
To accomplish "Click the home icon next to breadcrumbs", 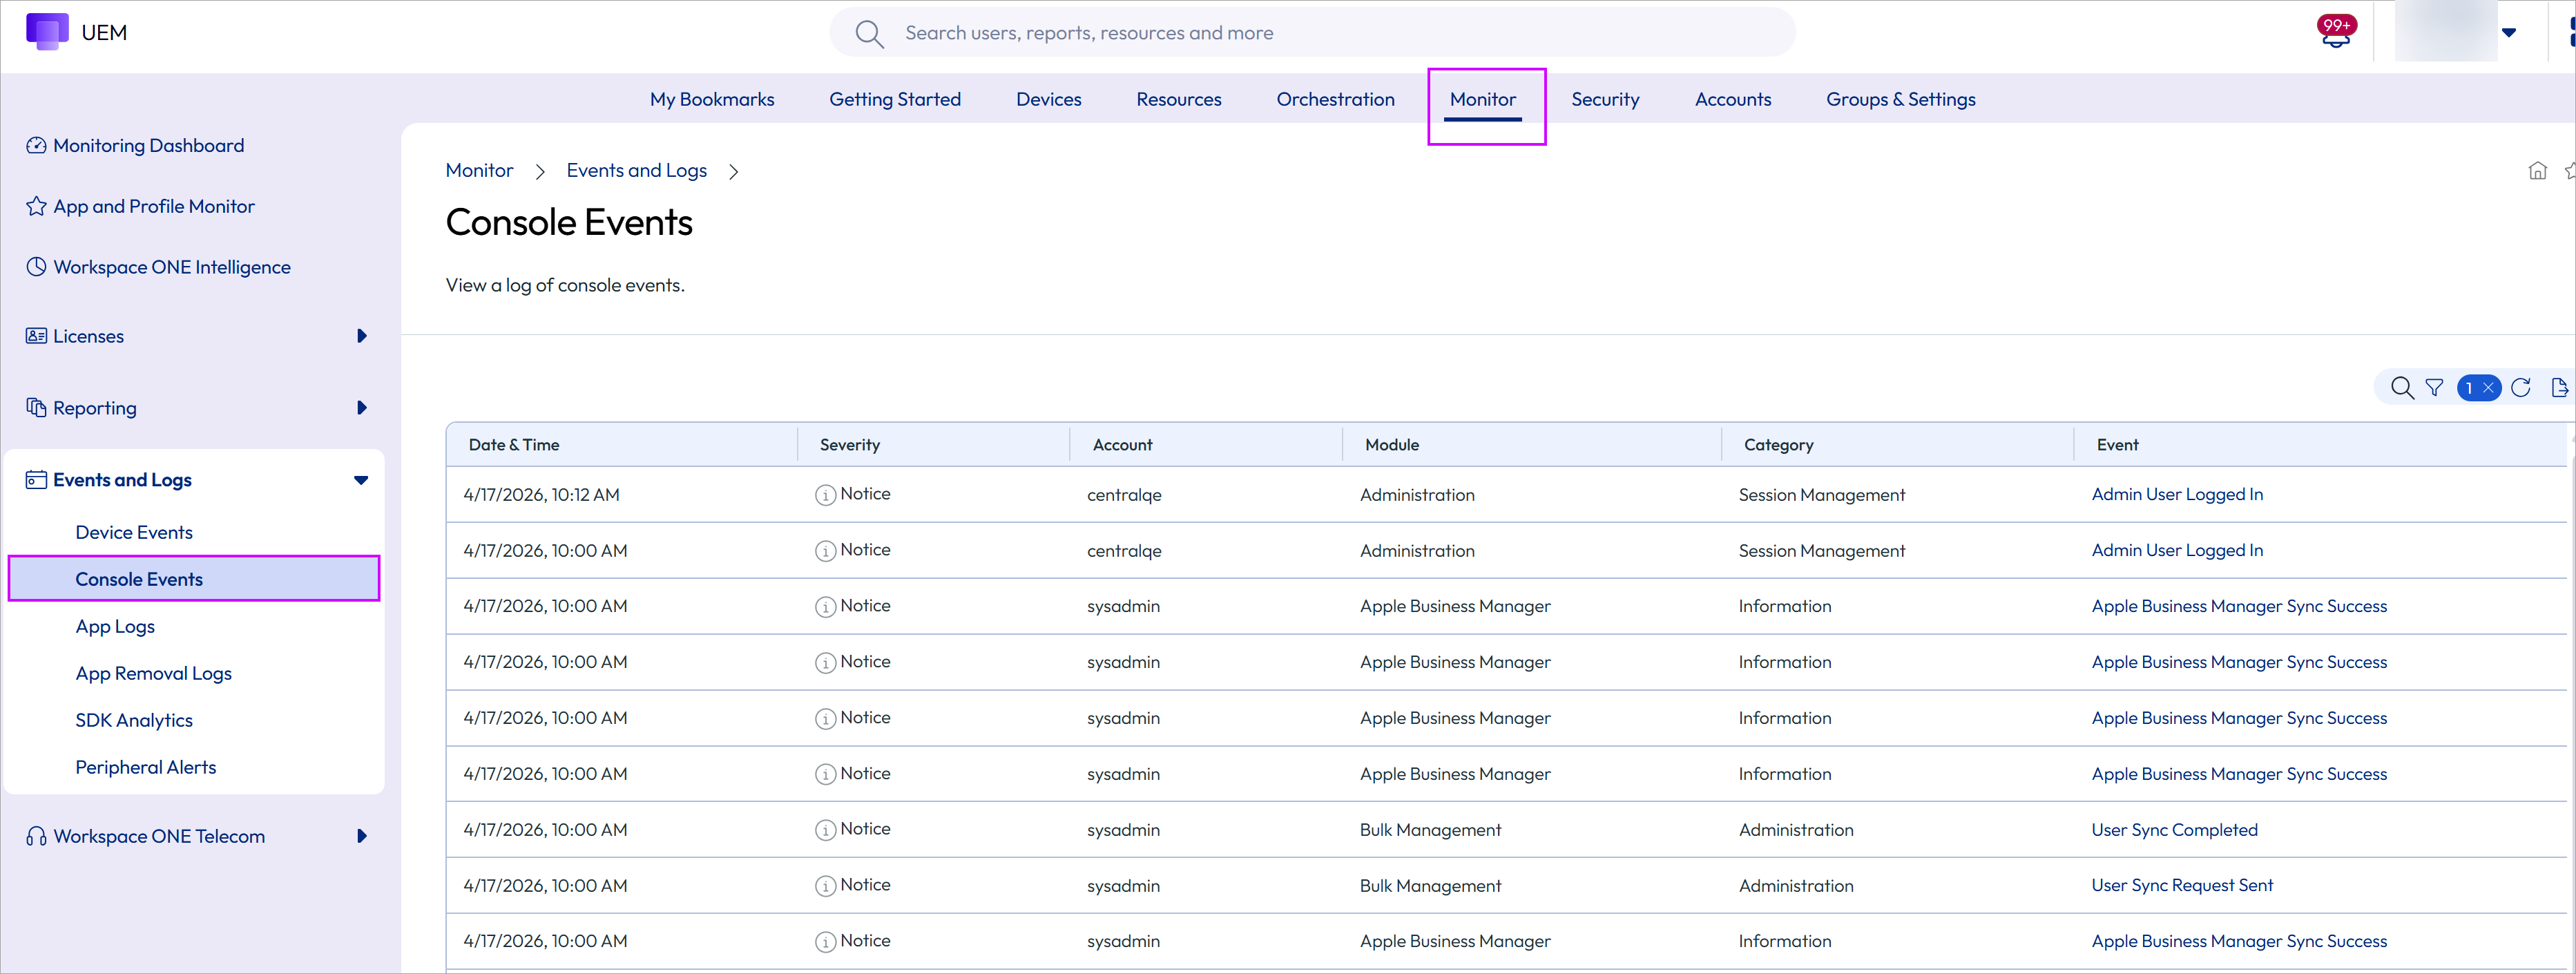I will pos(2537,171).
